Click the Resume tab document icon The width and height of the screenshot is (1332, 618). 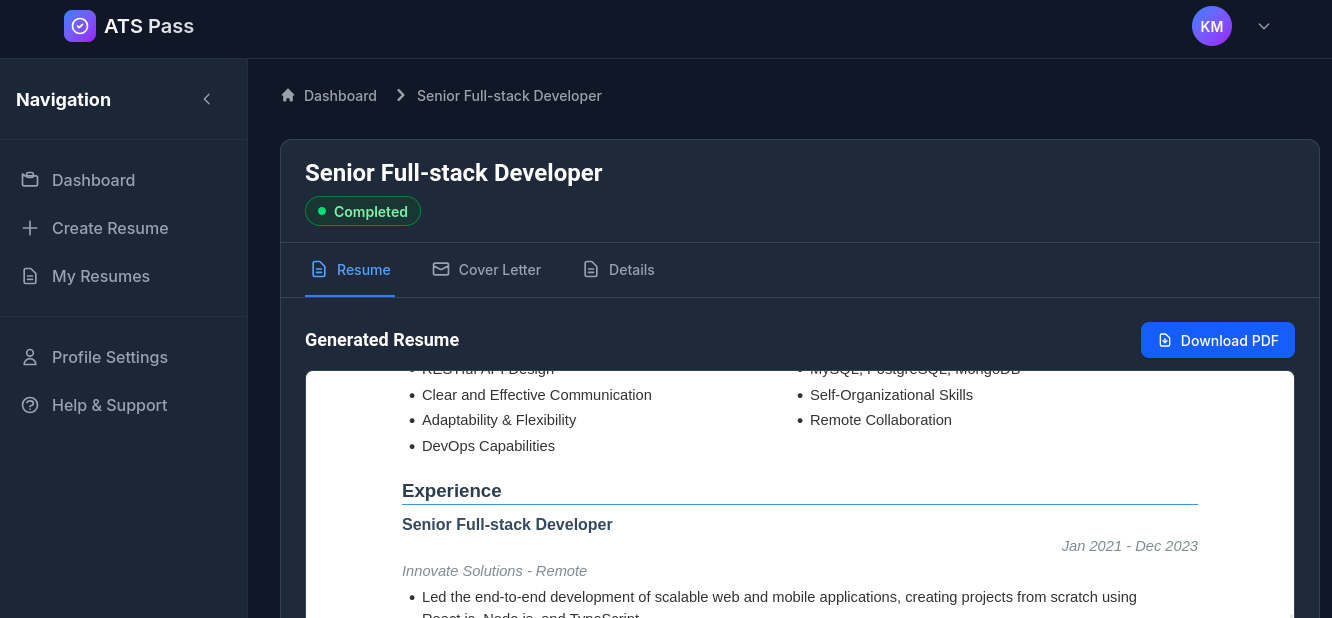(319, 269)
